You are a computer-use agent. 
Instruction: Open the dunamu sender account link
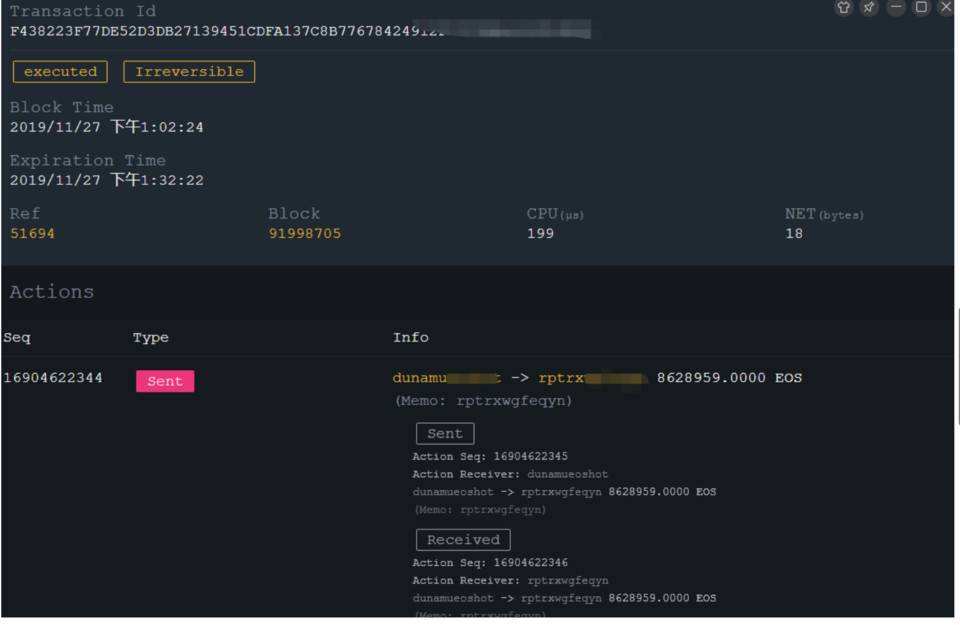(446, 378)
